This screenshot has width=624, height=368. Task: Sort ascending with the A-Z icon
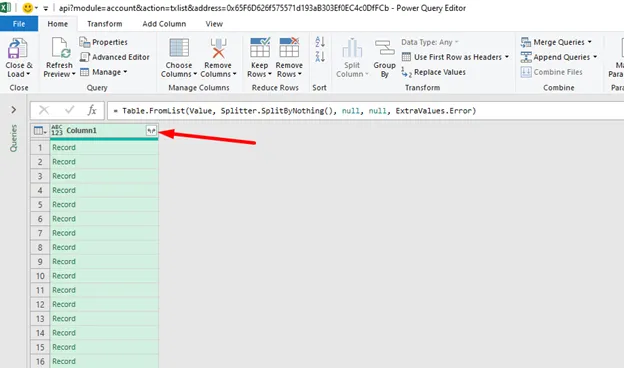(320, 41)
